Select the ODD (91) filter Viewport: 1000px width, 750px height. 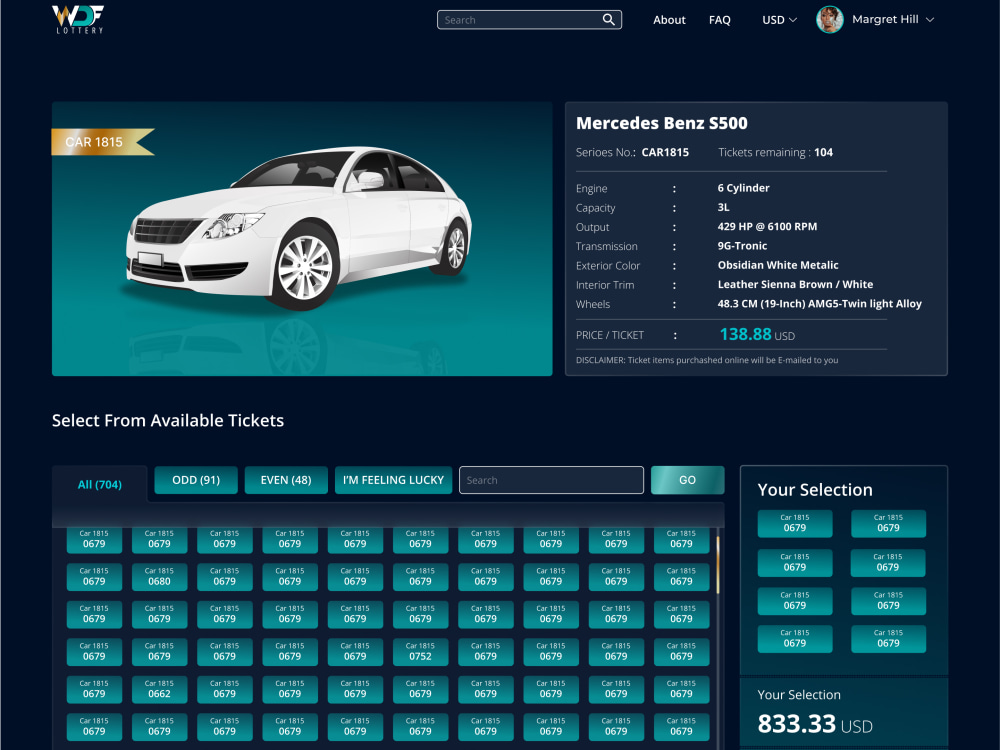[196, 480]
